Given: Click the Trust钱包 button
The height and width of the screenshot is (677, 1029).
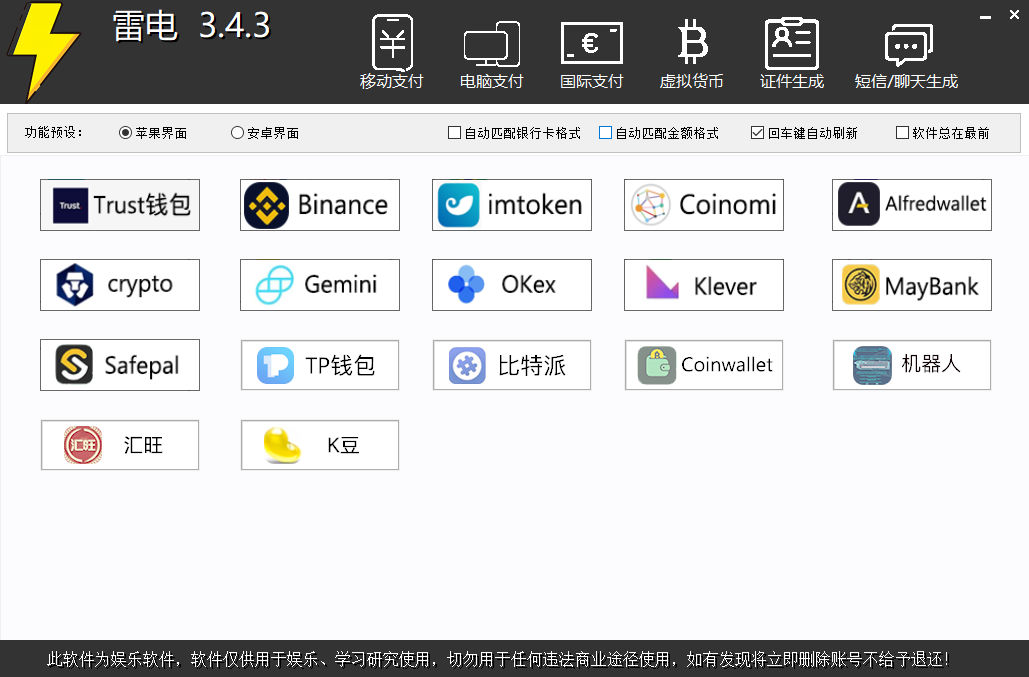Looking at the screenshot, I should pyautogui.click(x=120, y=205).
